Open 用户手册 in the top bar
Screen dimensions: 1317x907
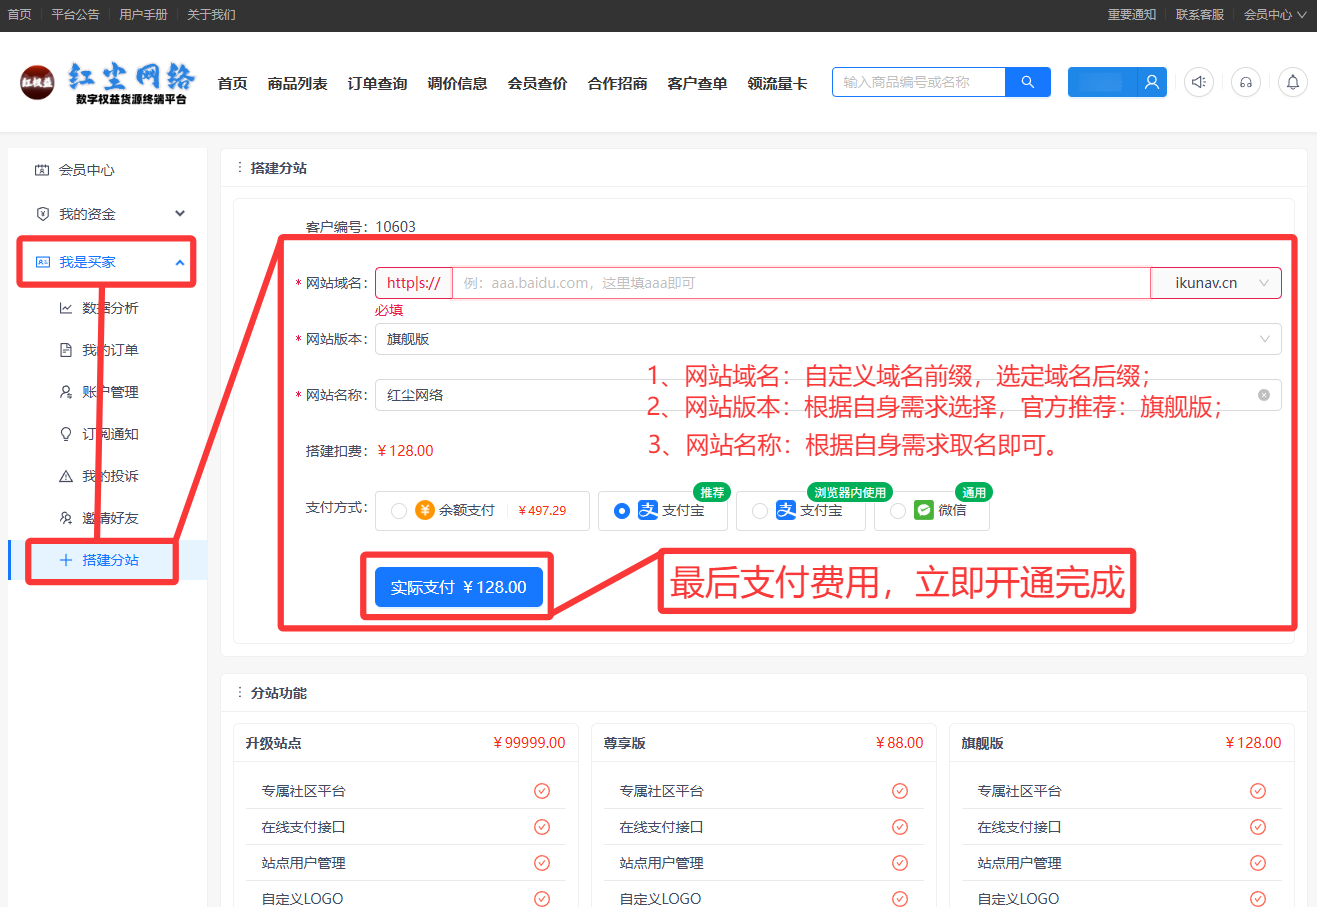pos(142,14)
